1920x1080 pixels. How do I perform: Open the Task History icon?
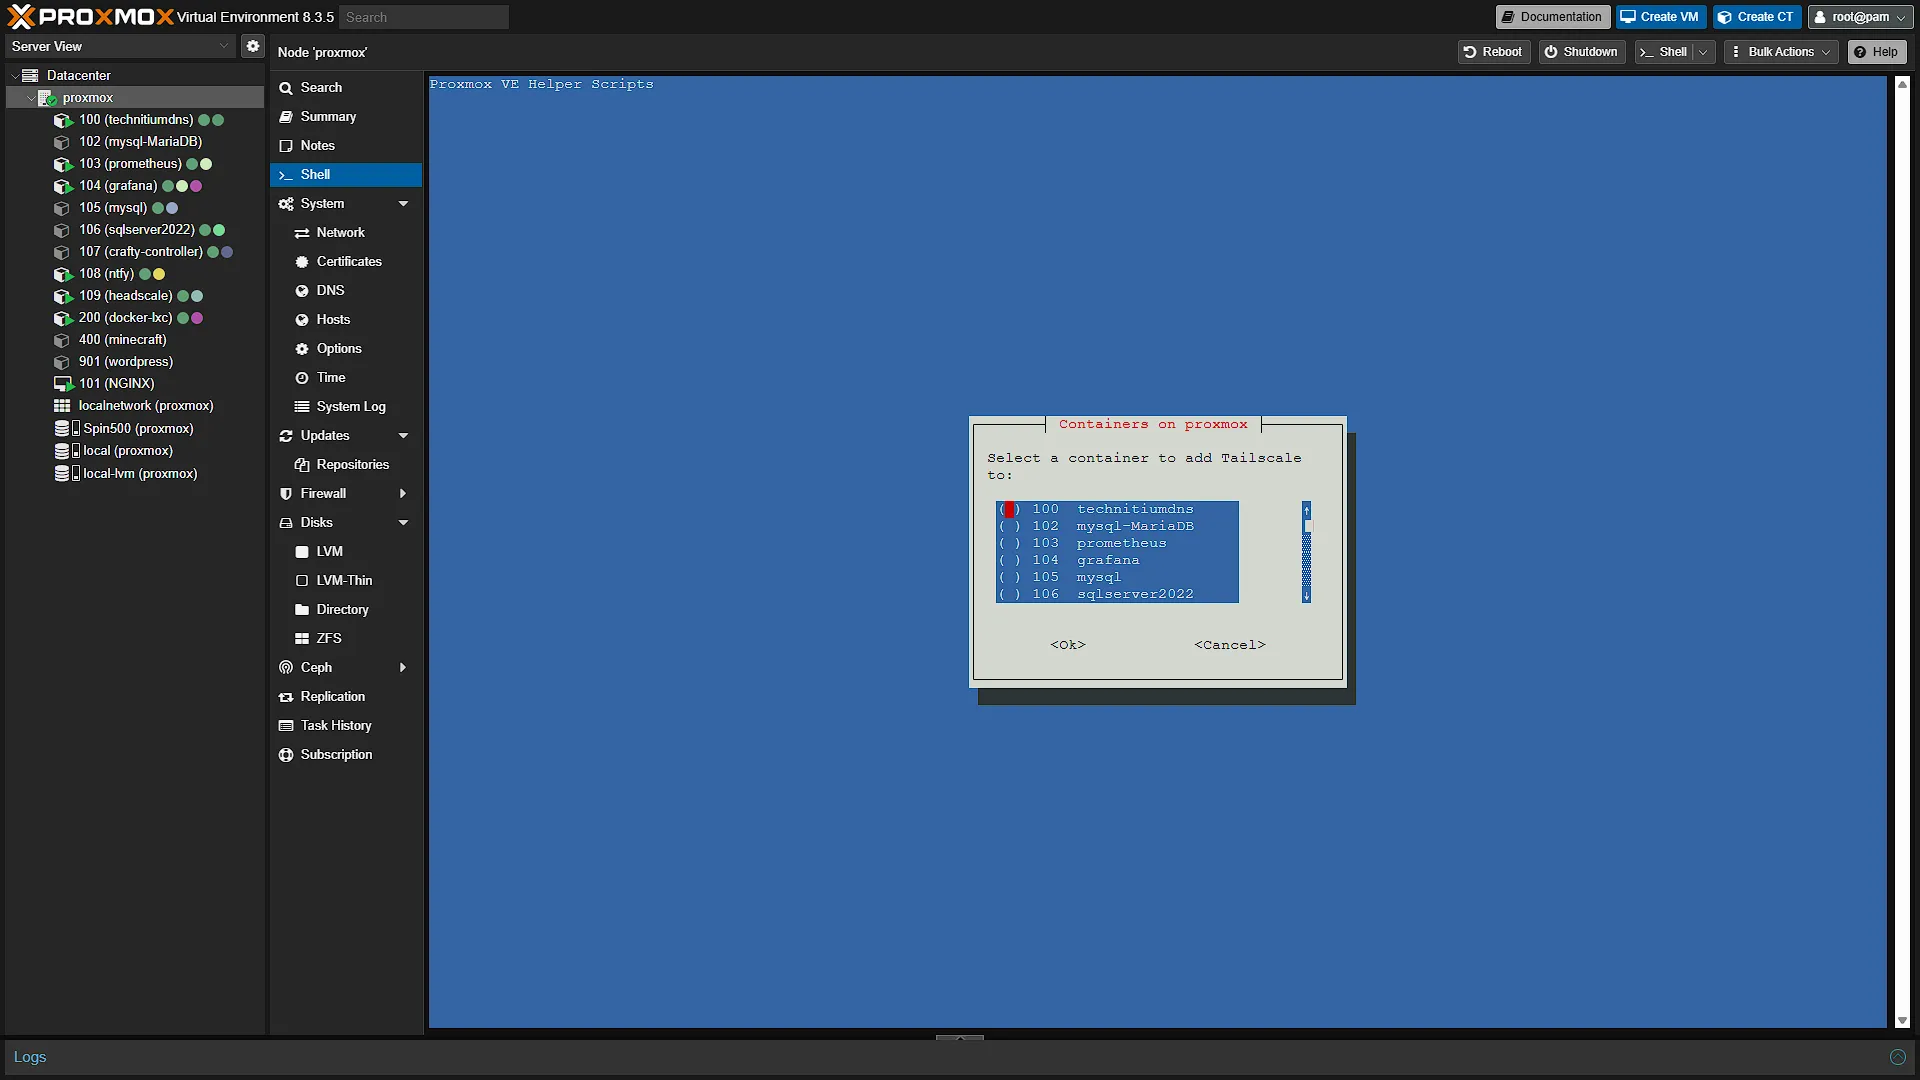click(x=286, y=726)
